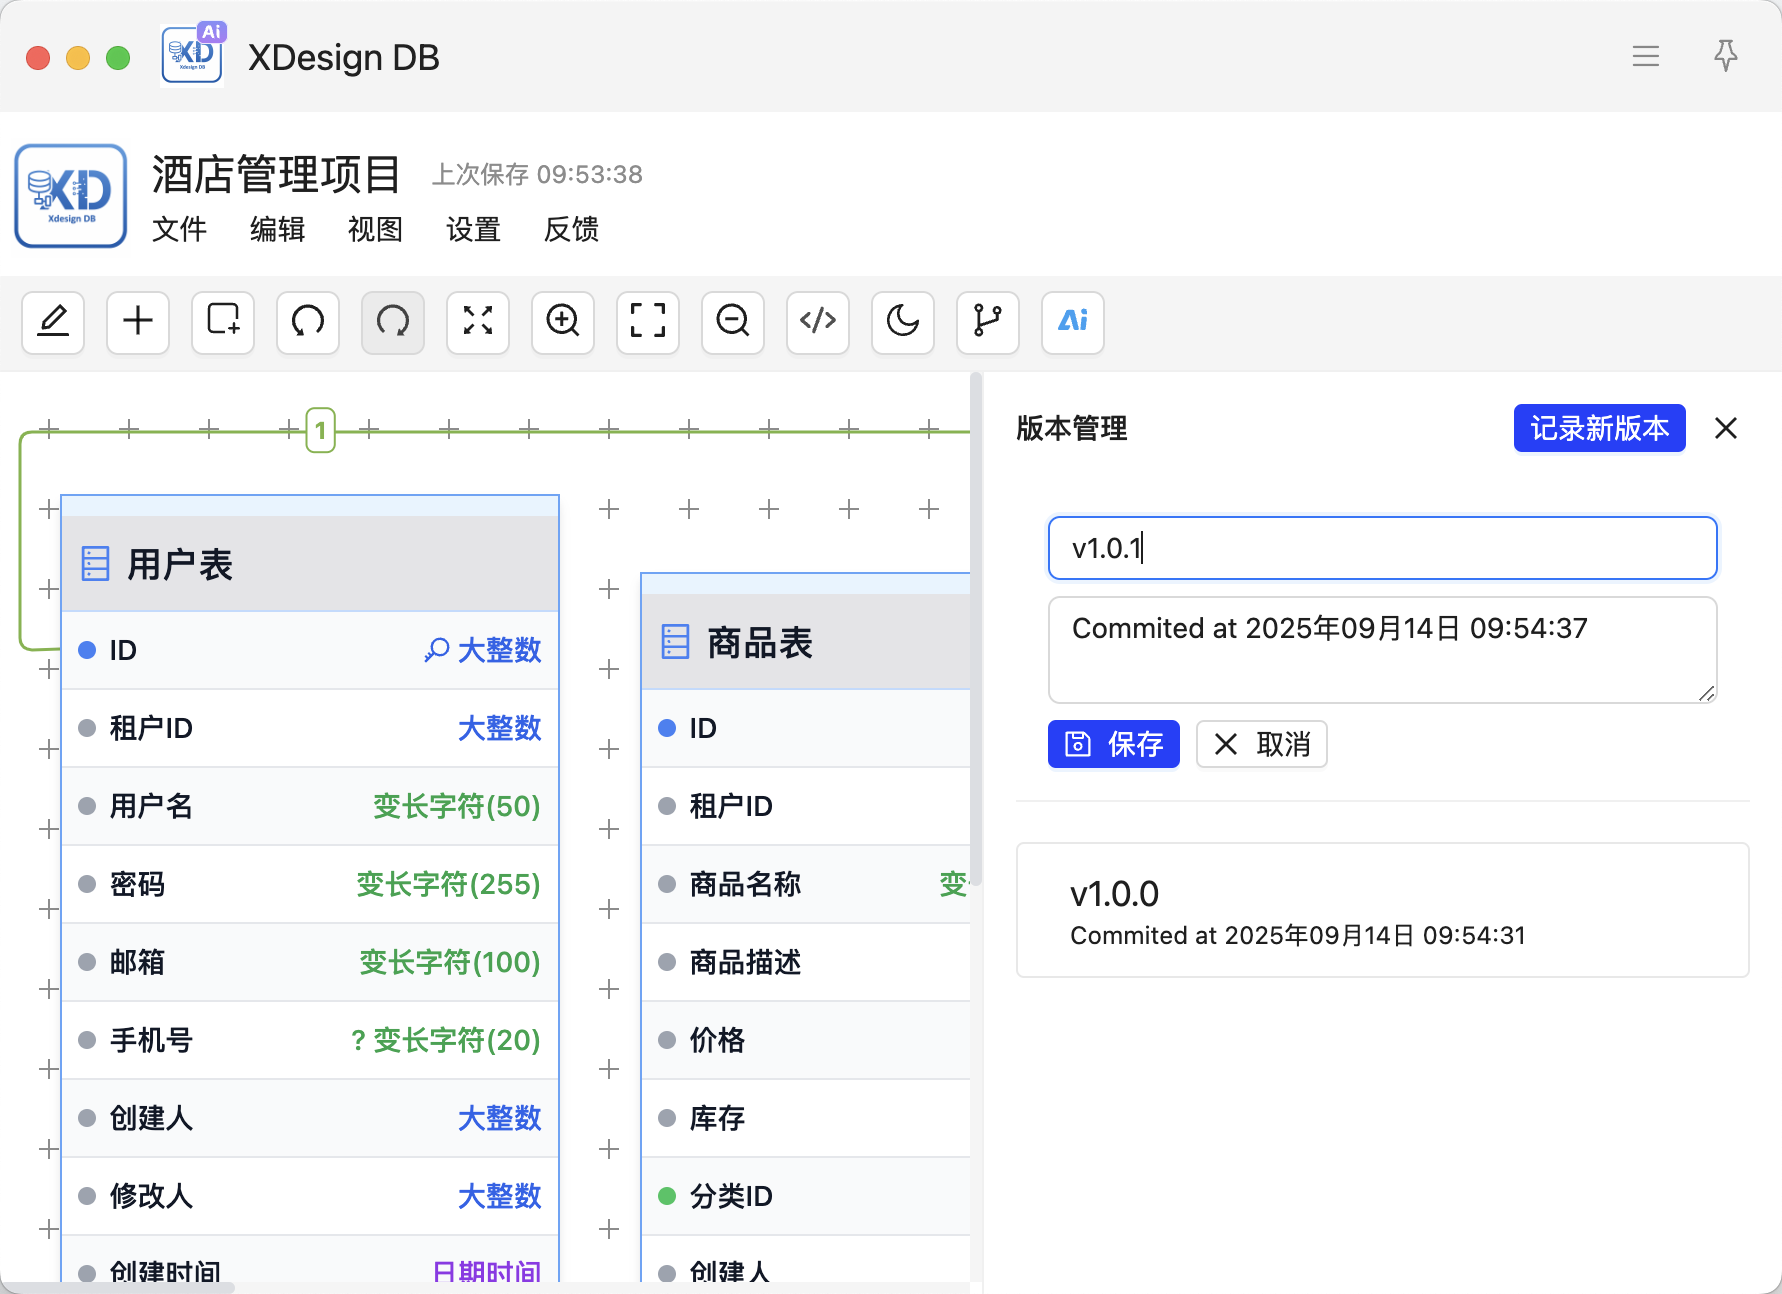
Task: Select the 密码 field row
Action: [310, 884]
